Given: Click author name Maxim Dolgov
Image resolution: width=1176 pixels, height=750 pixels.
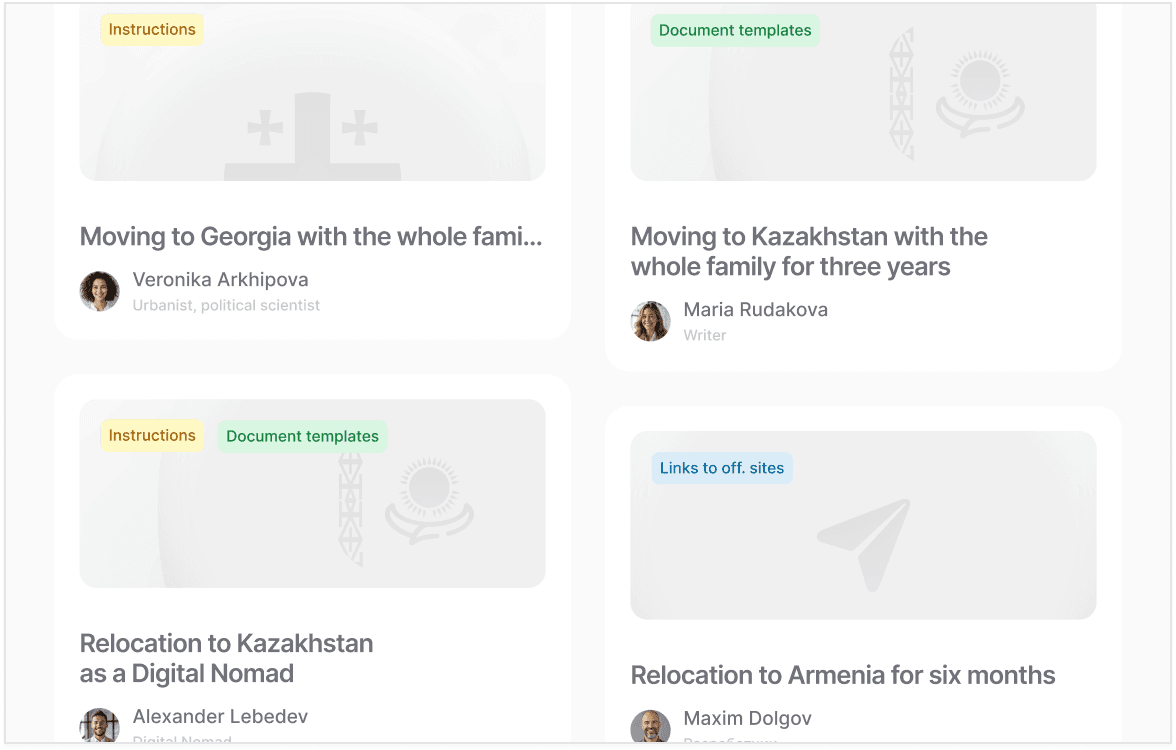Looking at the screenshot, I should click(x=747, y=718).
